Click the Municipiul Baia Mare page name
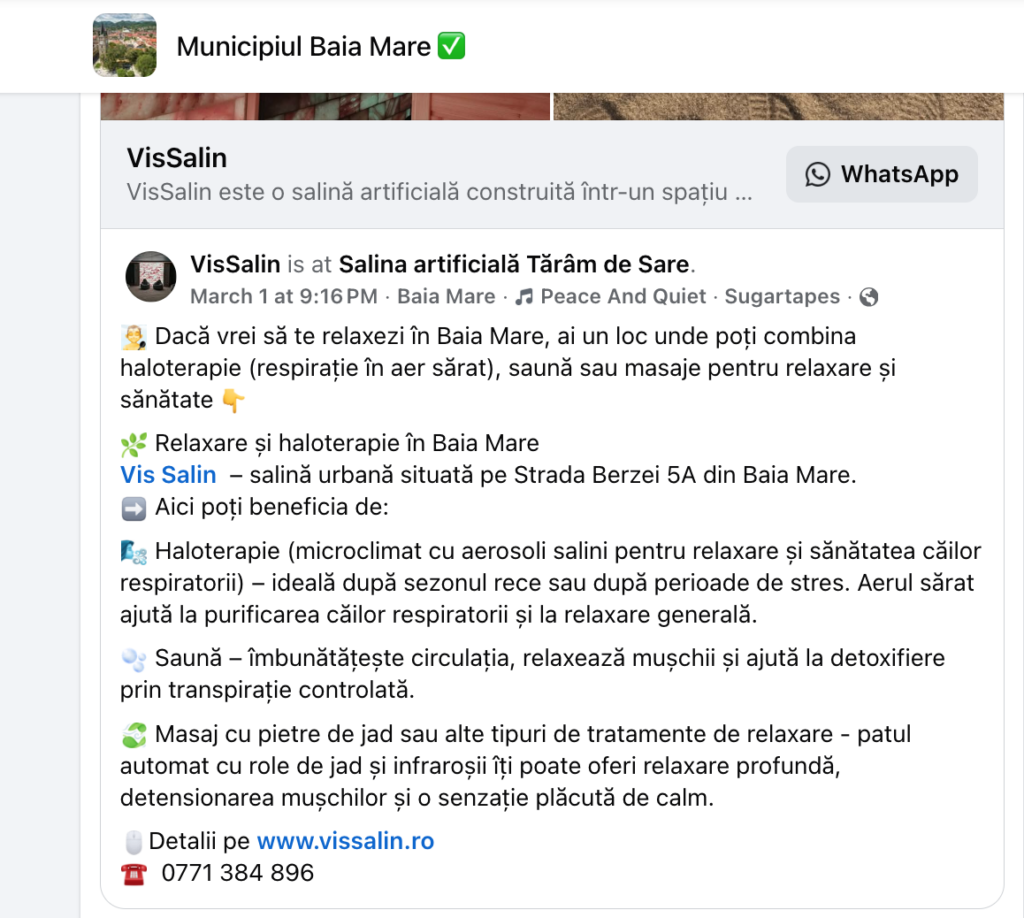 click(x=304, y=47)
